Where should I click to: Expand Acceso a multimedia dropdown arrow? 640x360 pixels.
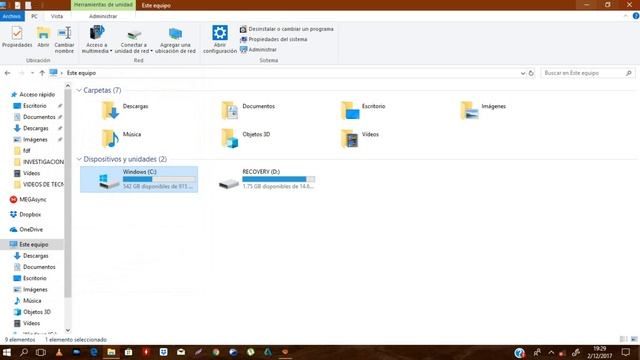pos(111,51)
